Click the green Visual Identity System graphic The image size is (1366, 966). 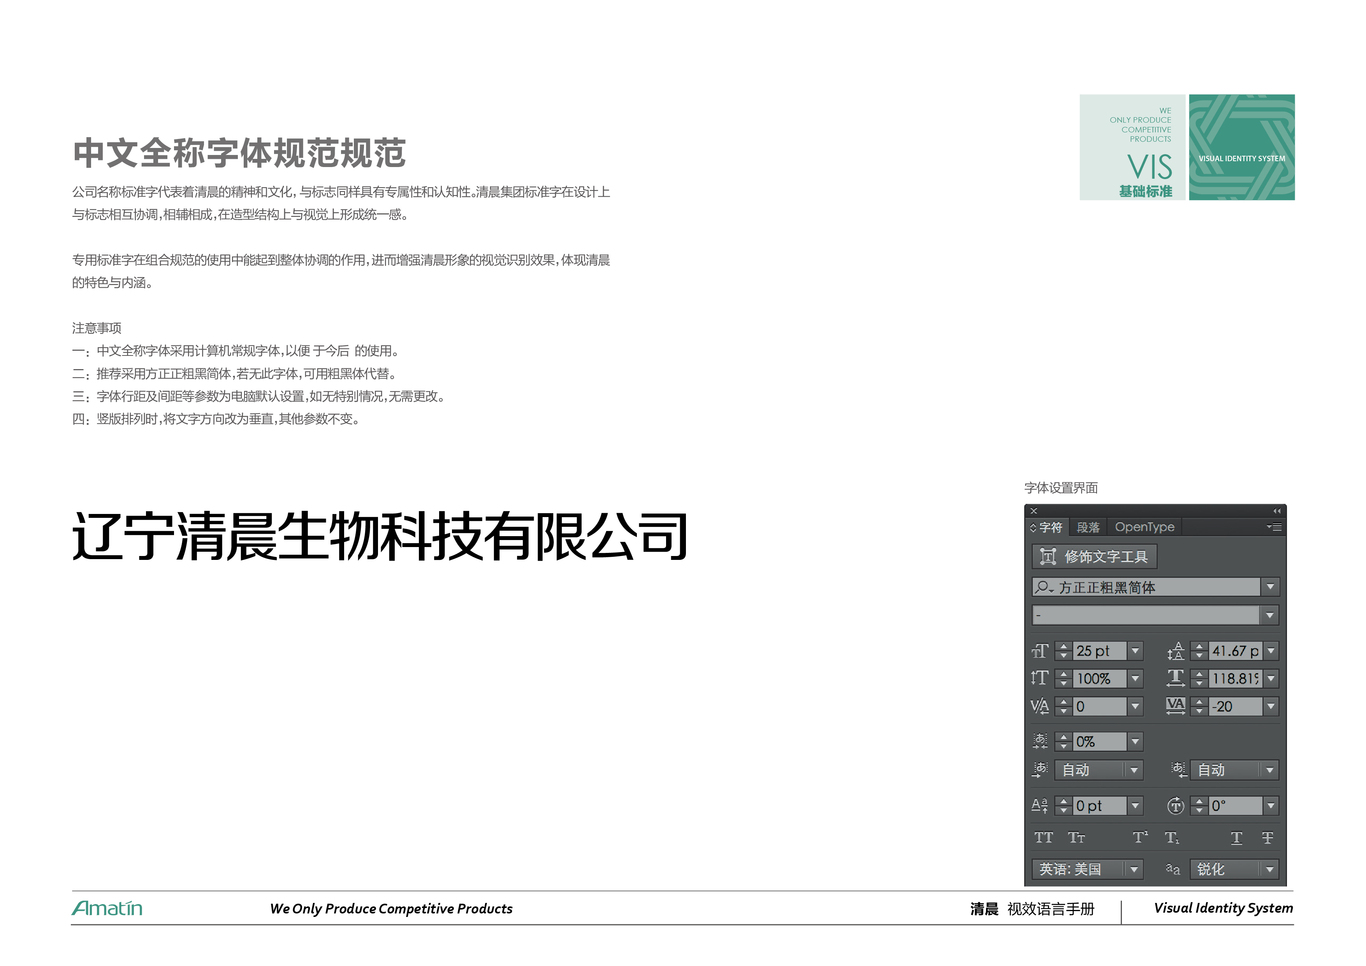[1242, 147]
